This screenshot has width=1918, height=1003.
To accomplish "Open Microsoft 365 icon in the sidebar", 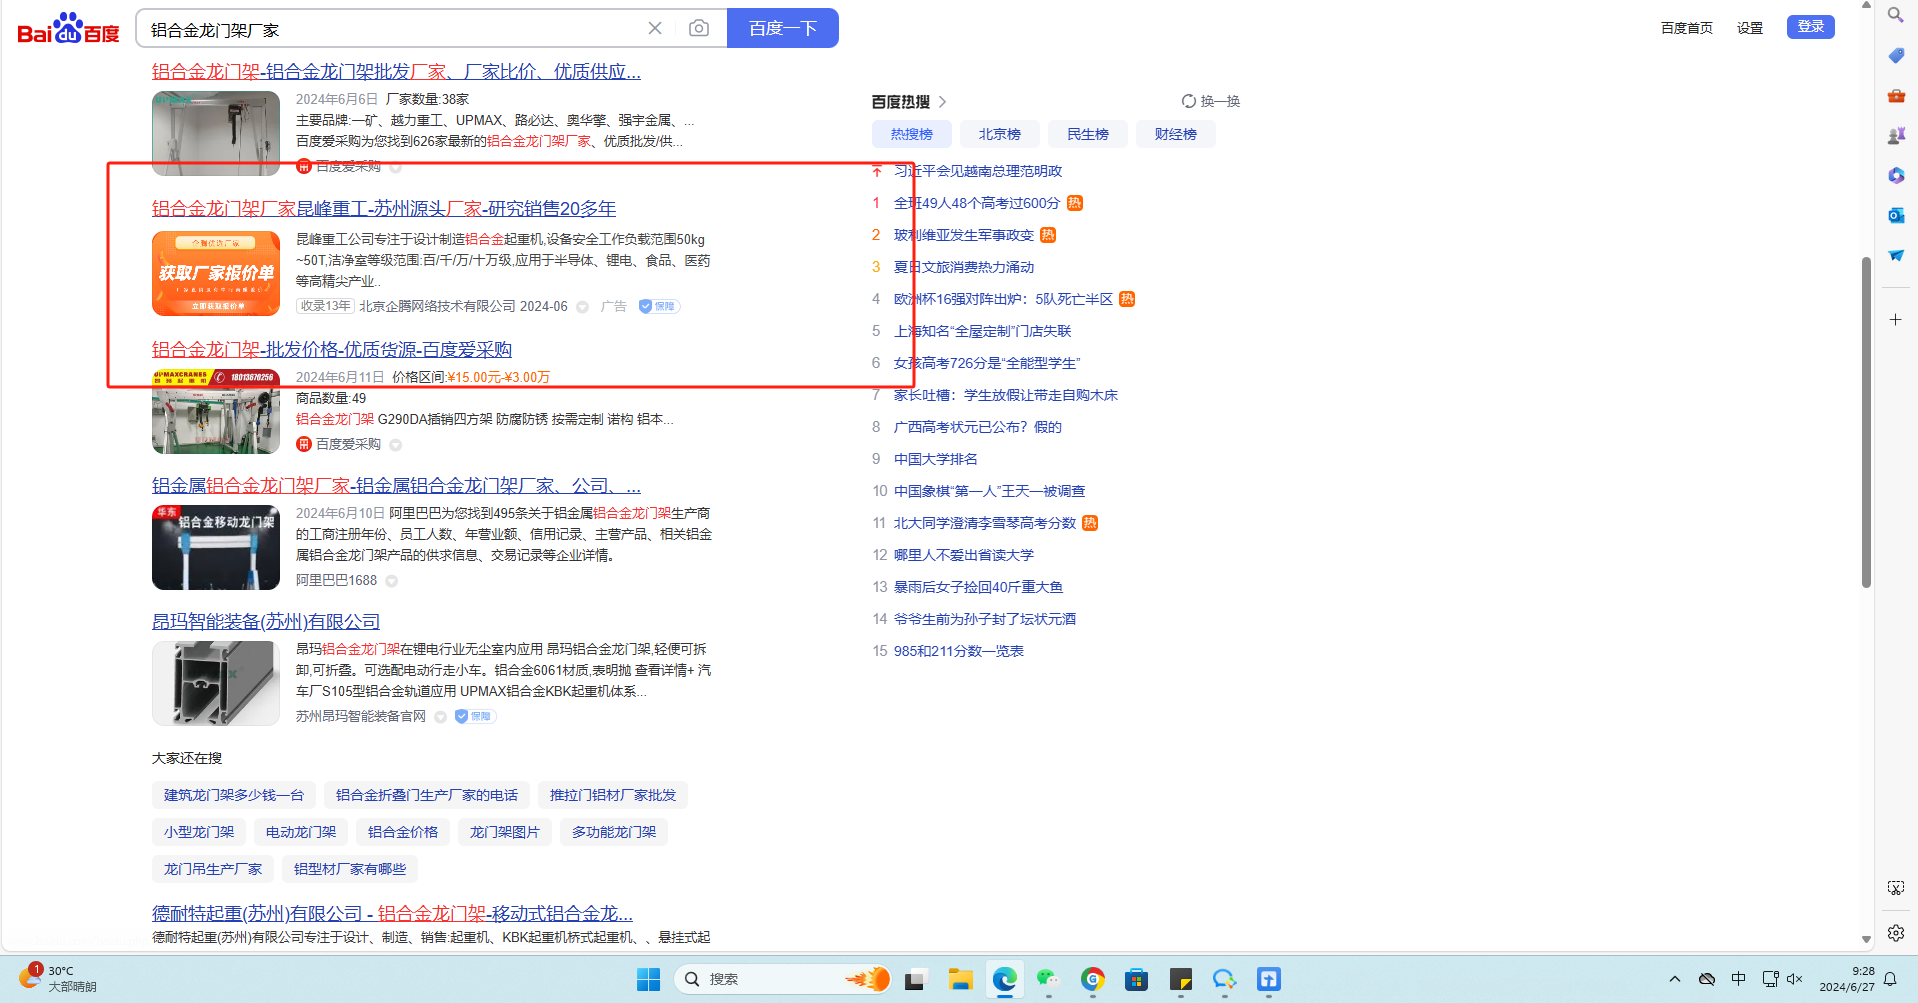I will [1895, 176].
